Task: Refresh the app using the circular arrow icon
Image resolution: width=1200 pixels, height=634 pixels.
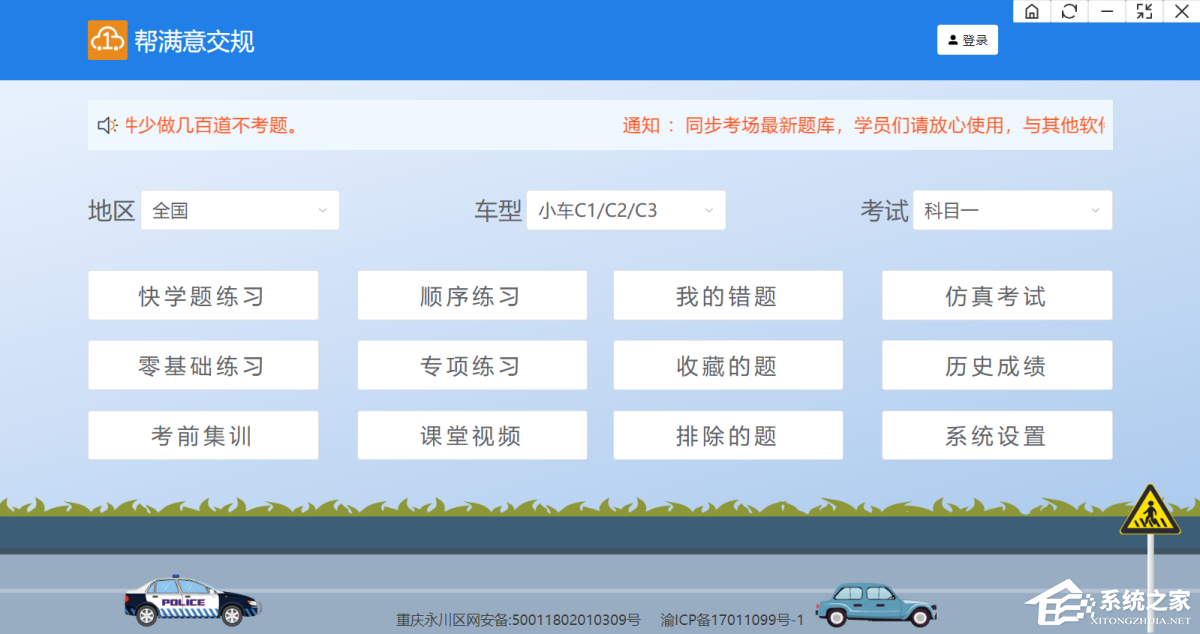Action: [x=1069, y=11]
